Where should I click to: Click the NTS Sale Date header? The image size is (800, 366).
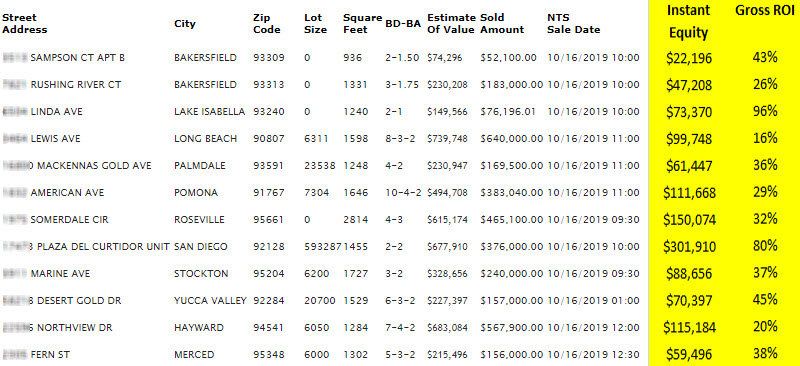tap(573, 23)
